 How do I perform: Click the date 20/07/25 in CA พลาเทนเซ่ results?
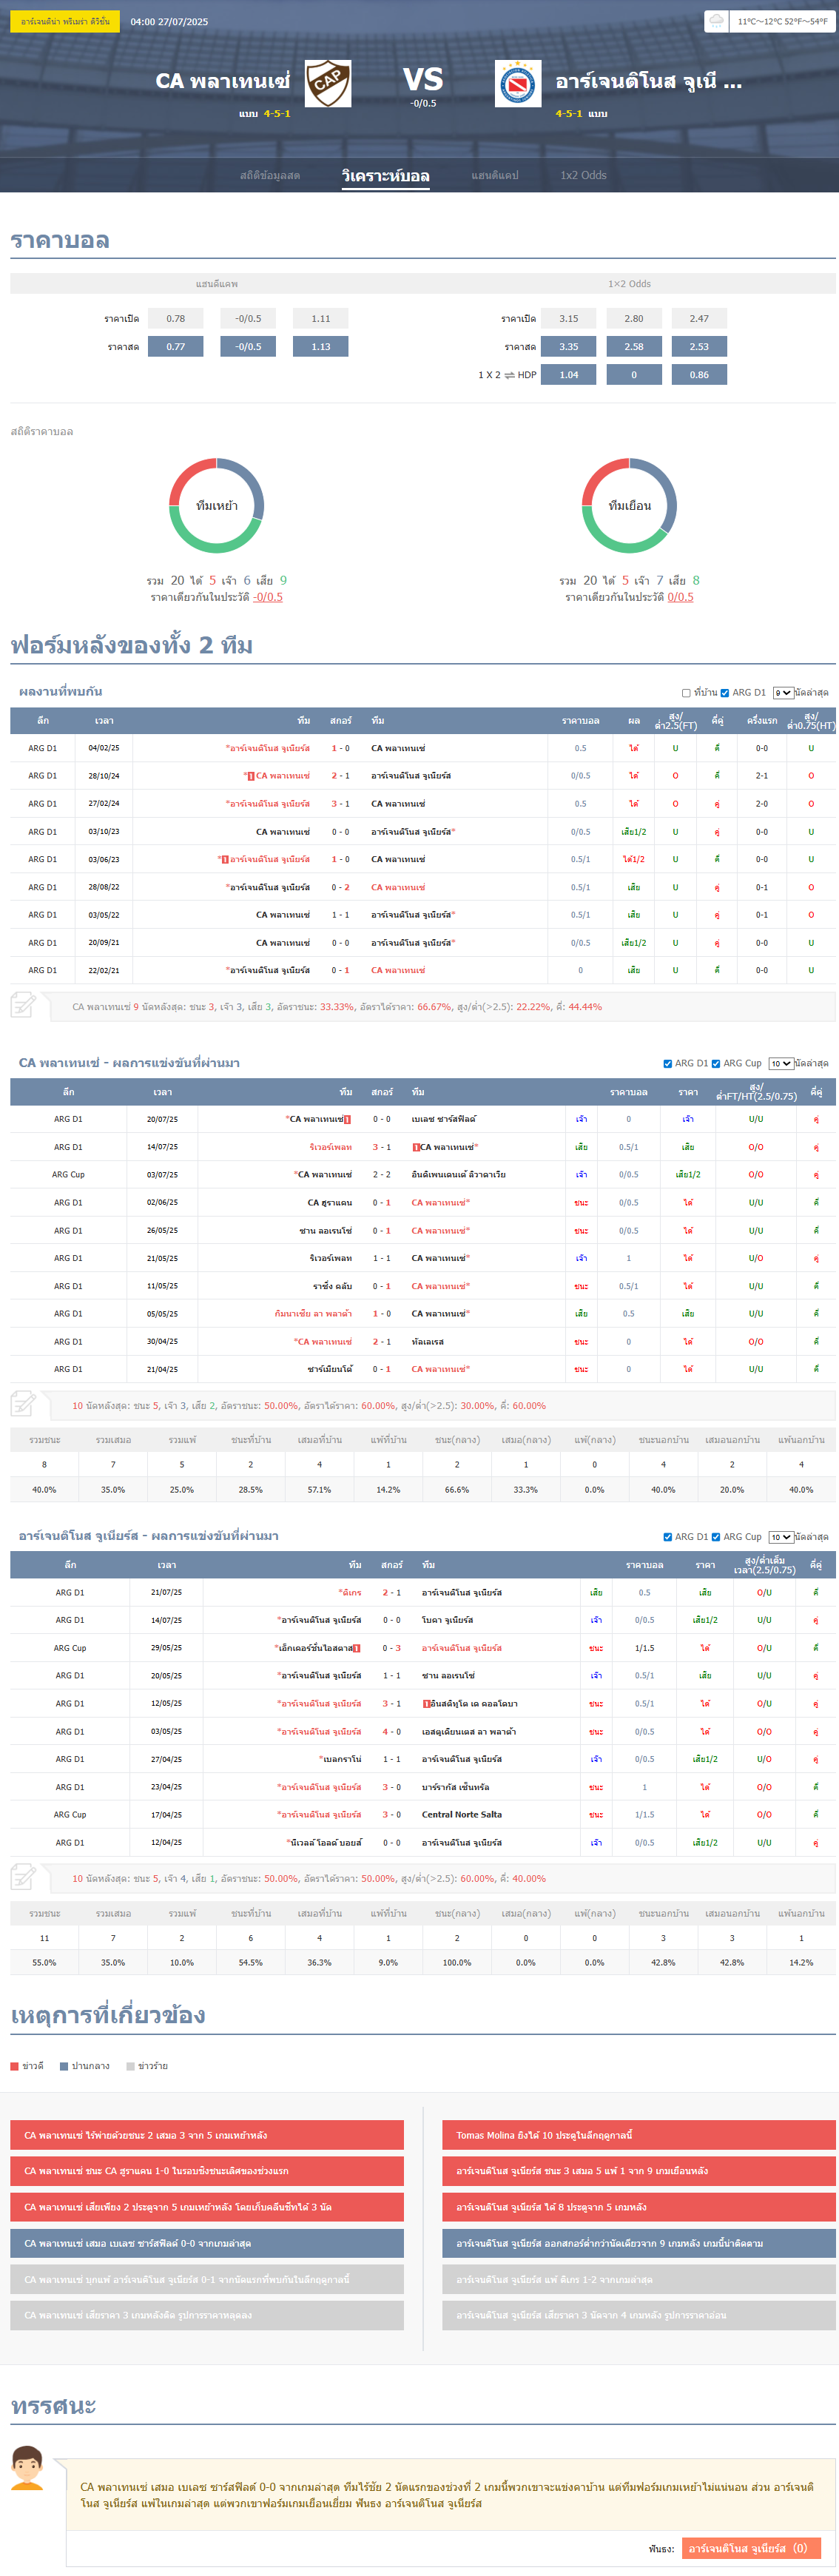click(x=163, y=1119)
